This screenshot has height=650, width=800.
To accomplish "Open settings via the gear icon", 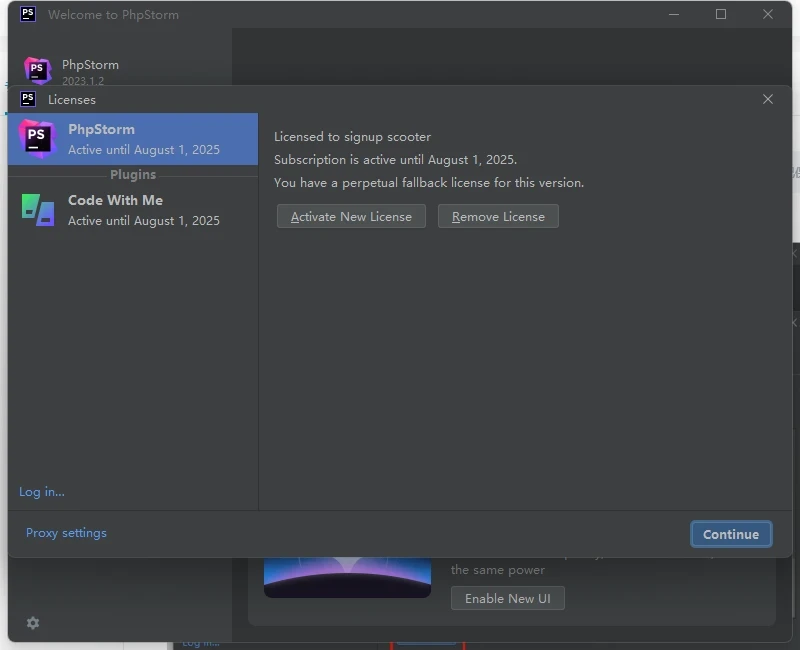I will (33, 623).
